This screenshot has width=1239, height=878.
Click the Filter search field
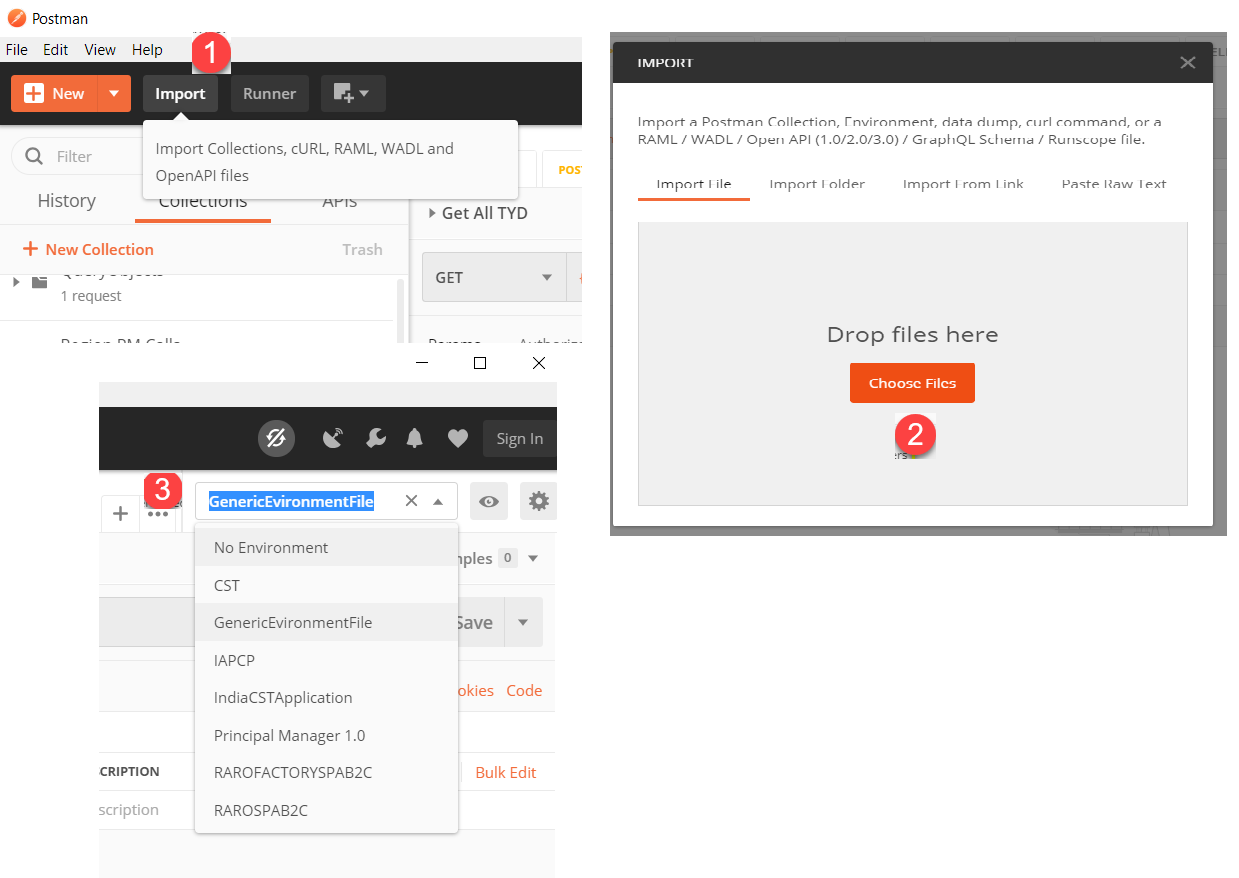coord(78,156)
